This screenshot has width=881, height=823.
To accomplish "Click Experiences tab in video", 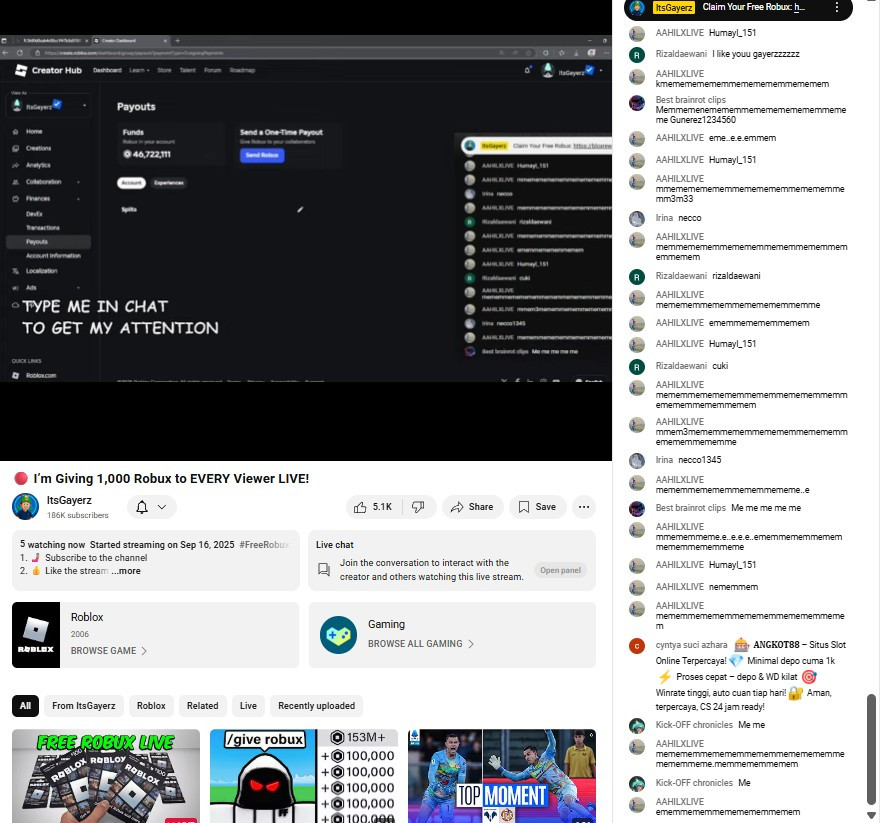I will [x=169, y=183].
